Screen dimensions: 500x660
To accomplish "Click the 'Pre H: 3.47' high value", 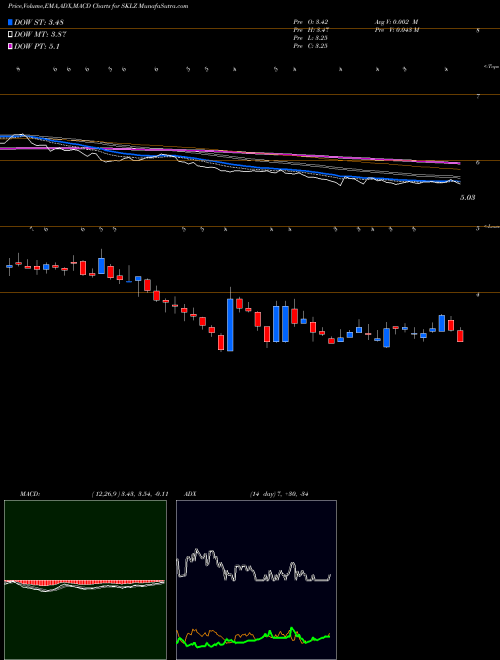I will tap(311, 30).
